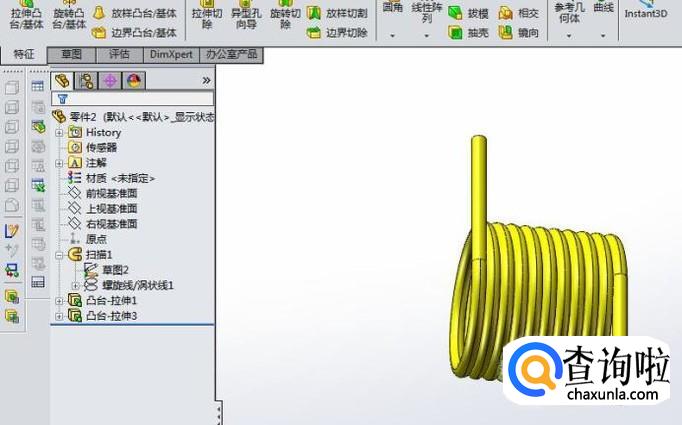Select the 传感器 sensors item

(93, 147)
